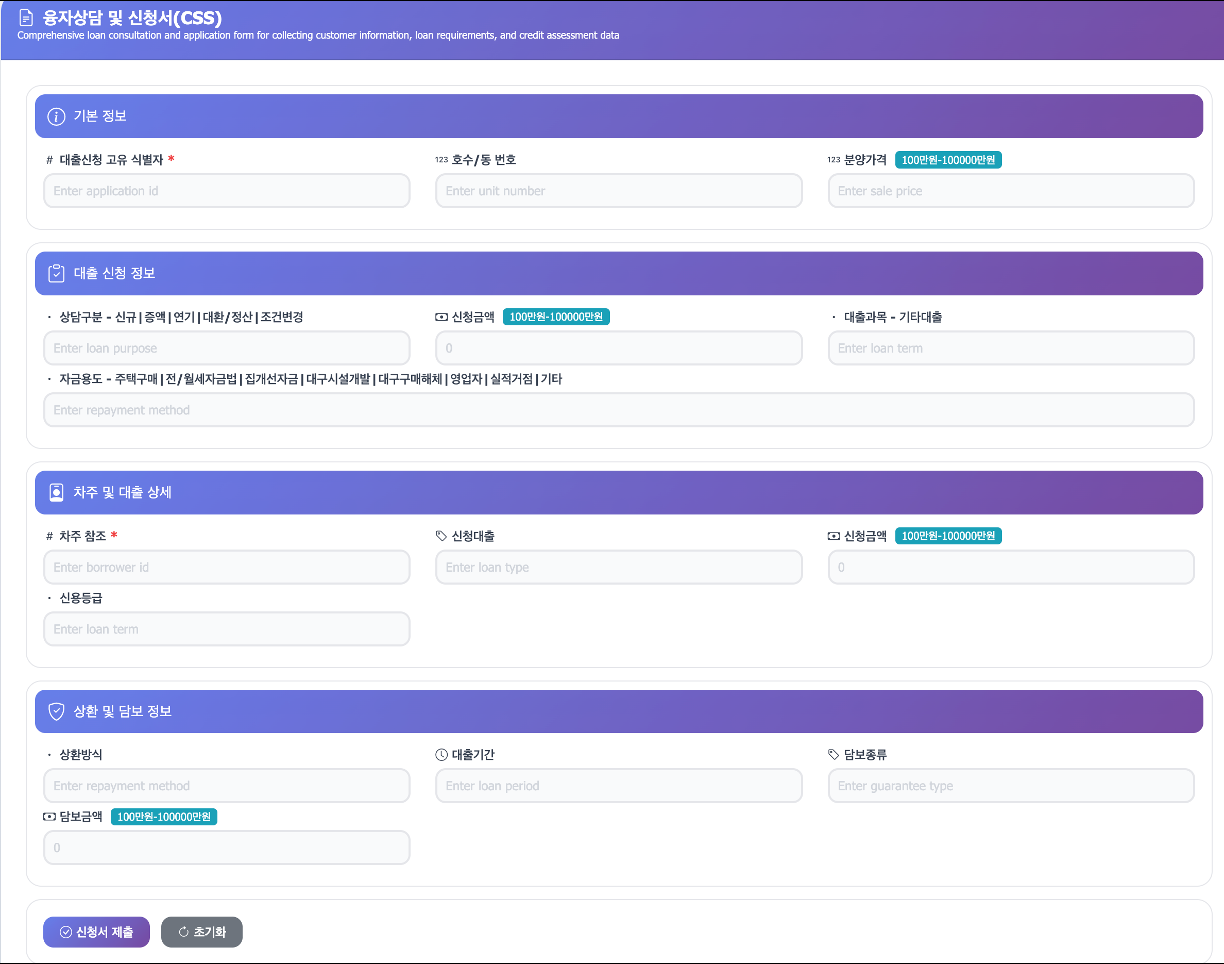Click the 신용등급 input field
This screenshot has height=964, width=1224.
pyautogui.click(x=227, y=629)
